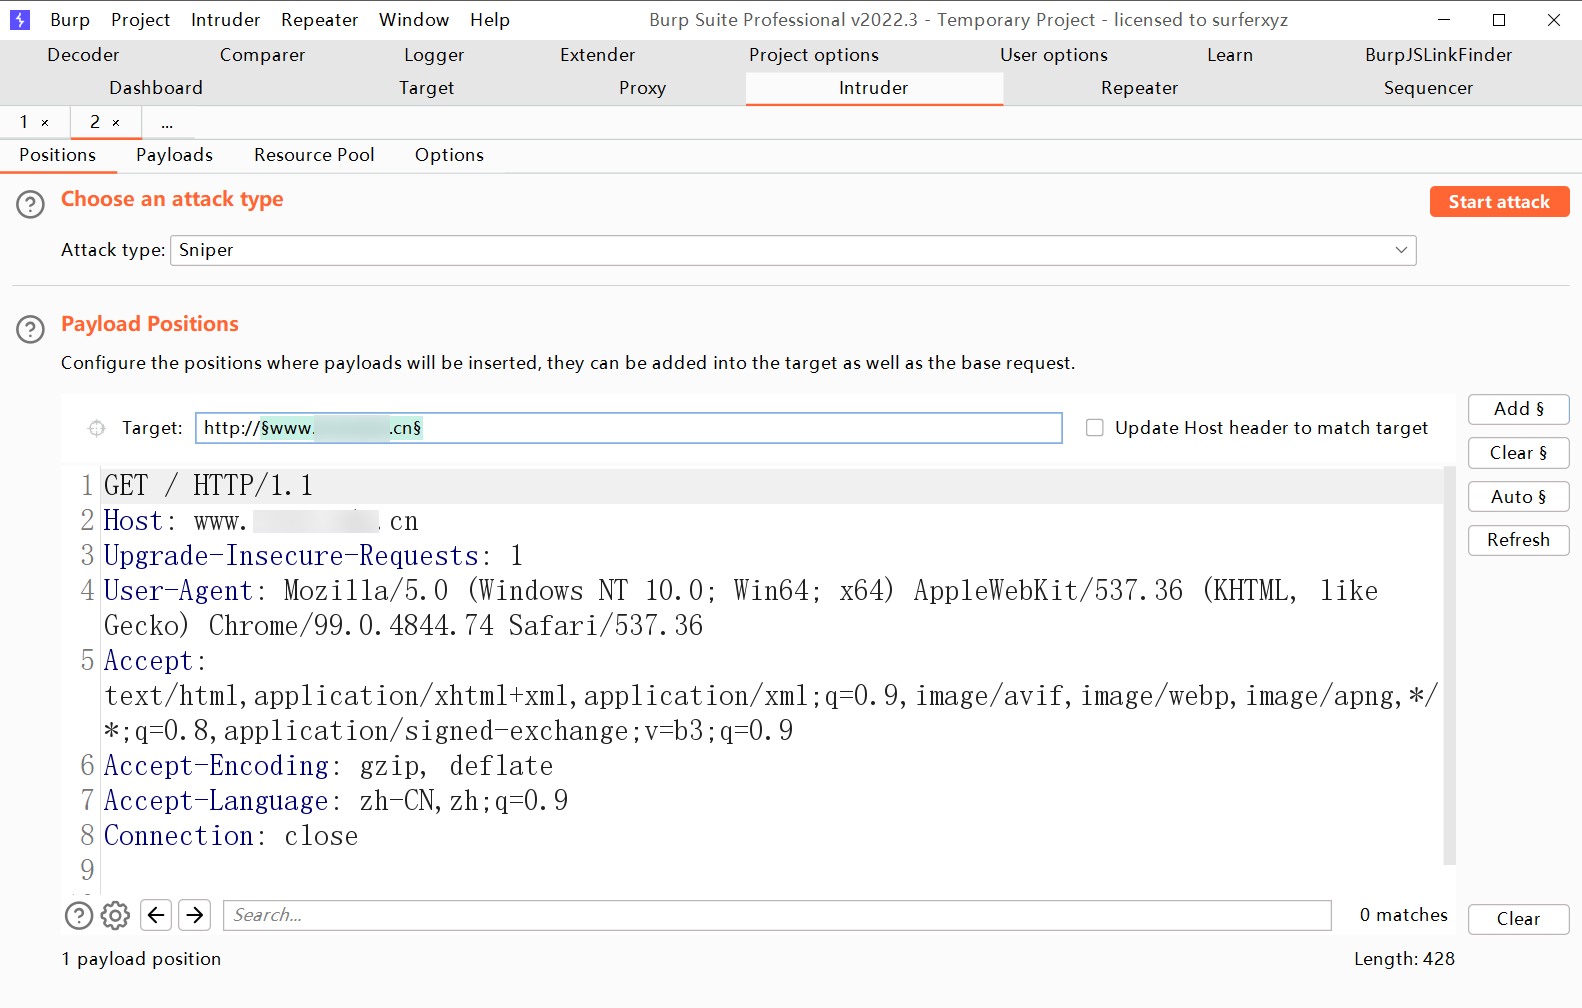The width and height of the screenshot is (1582, 1008).
Task: Go to previous search match arrow
Action: point(156,915)
